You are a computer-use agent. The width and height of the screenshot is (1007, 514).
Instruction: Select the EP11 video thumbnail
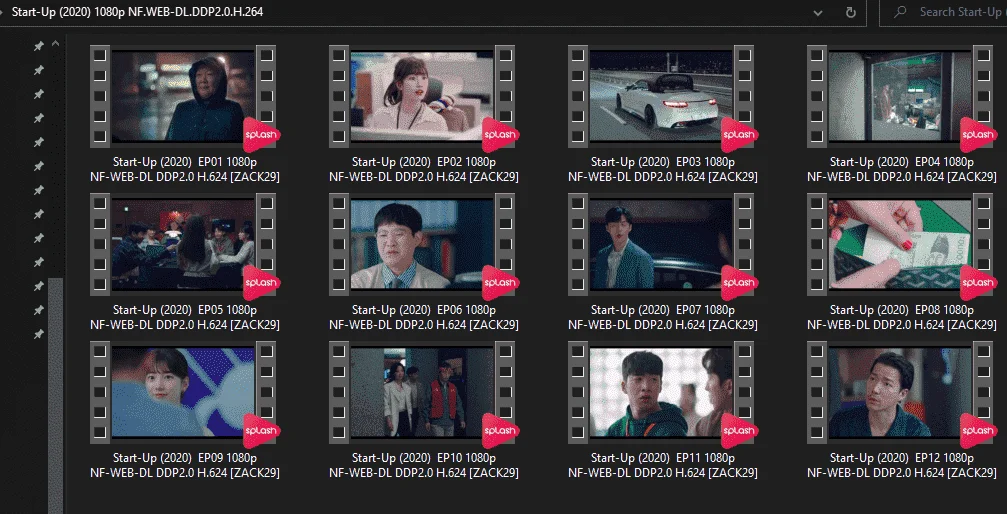click(x=661, y=392)
